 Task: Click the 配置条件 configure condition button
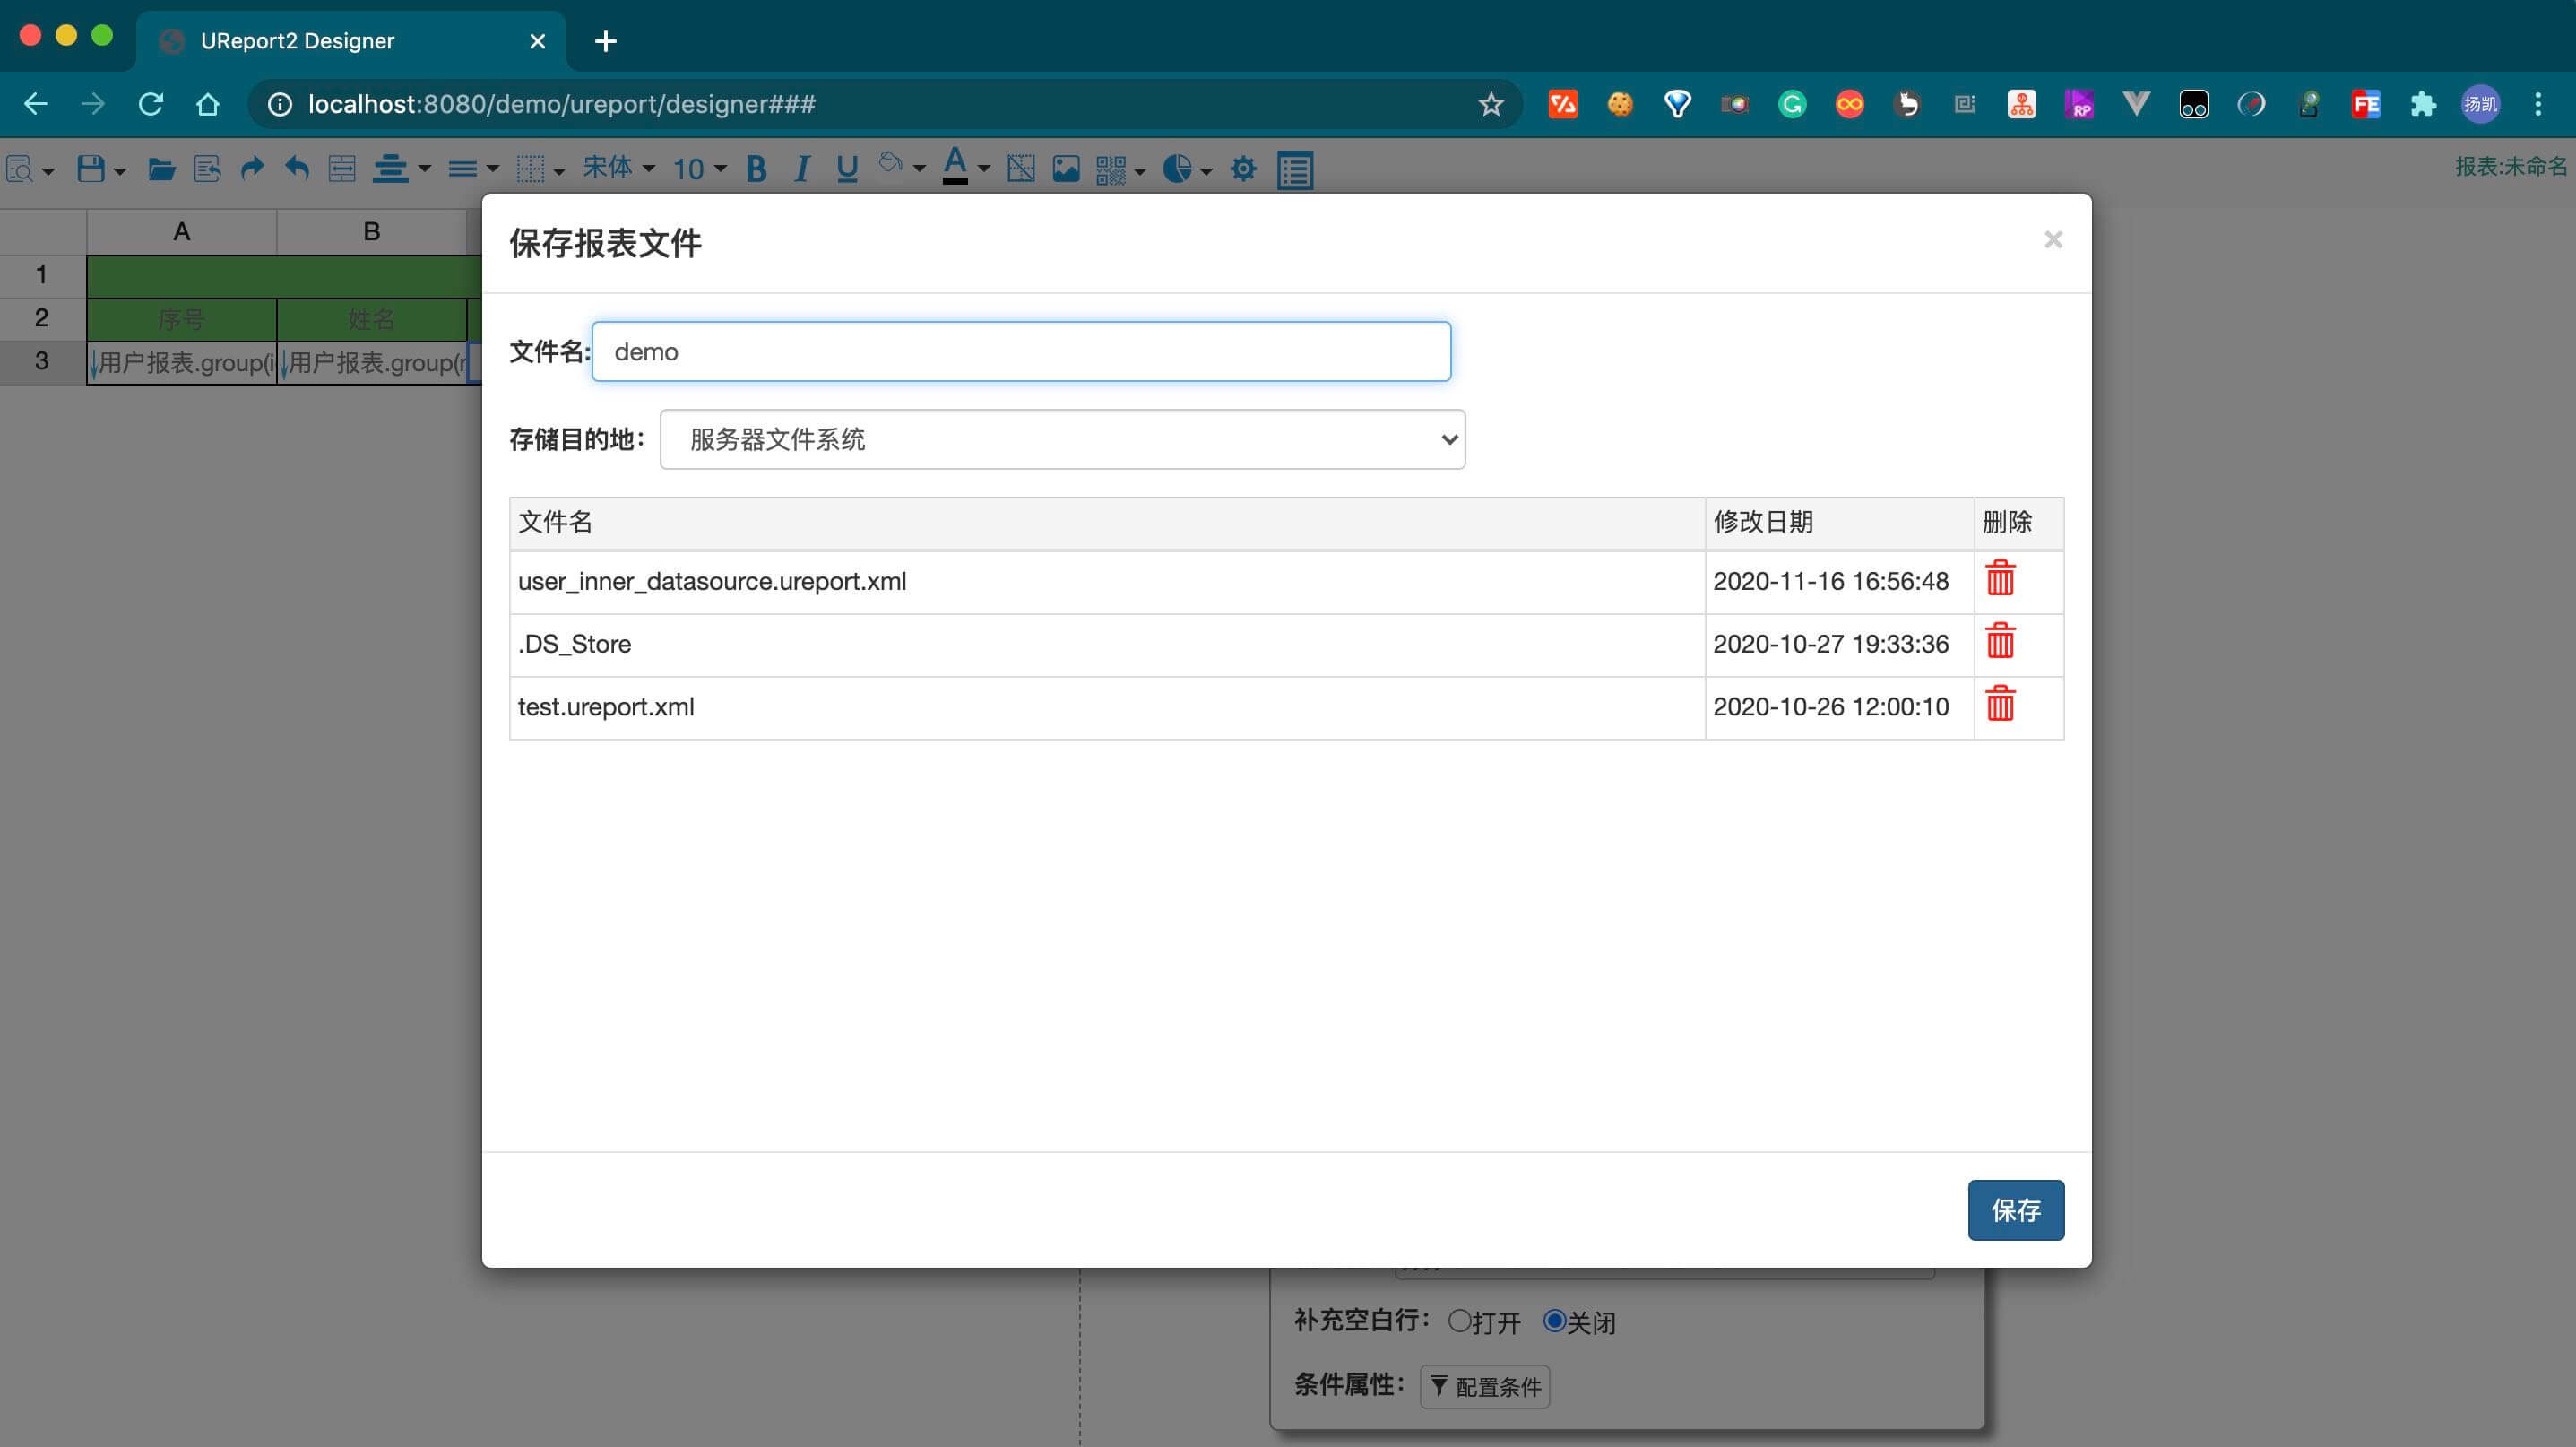point(1485,1386)
